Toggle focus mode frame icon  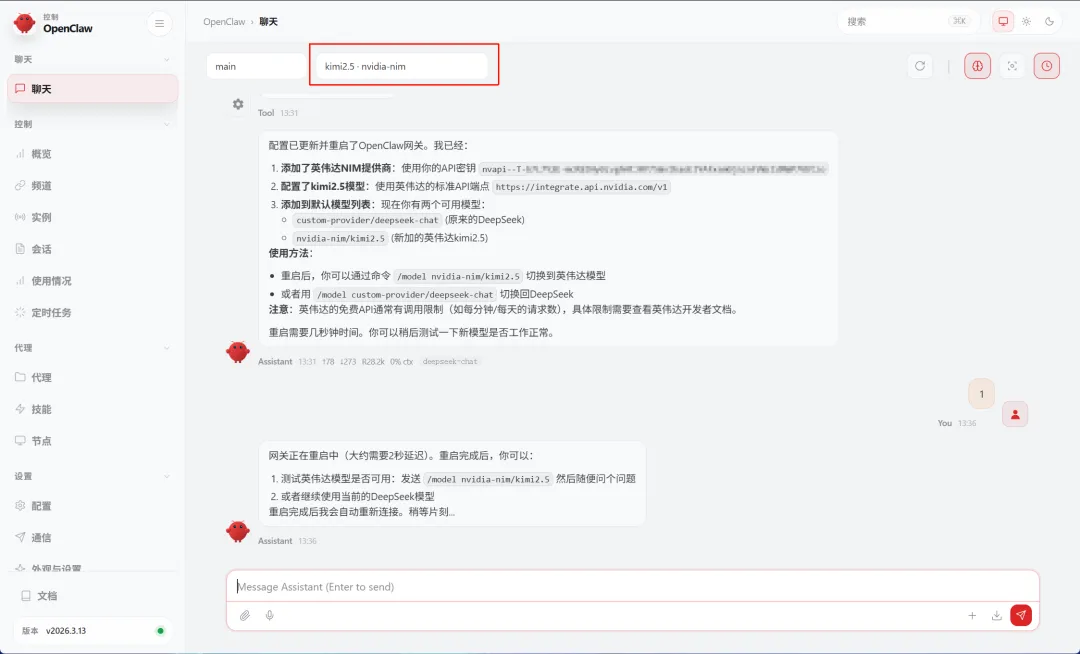coord(1012,66)
